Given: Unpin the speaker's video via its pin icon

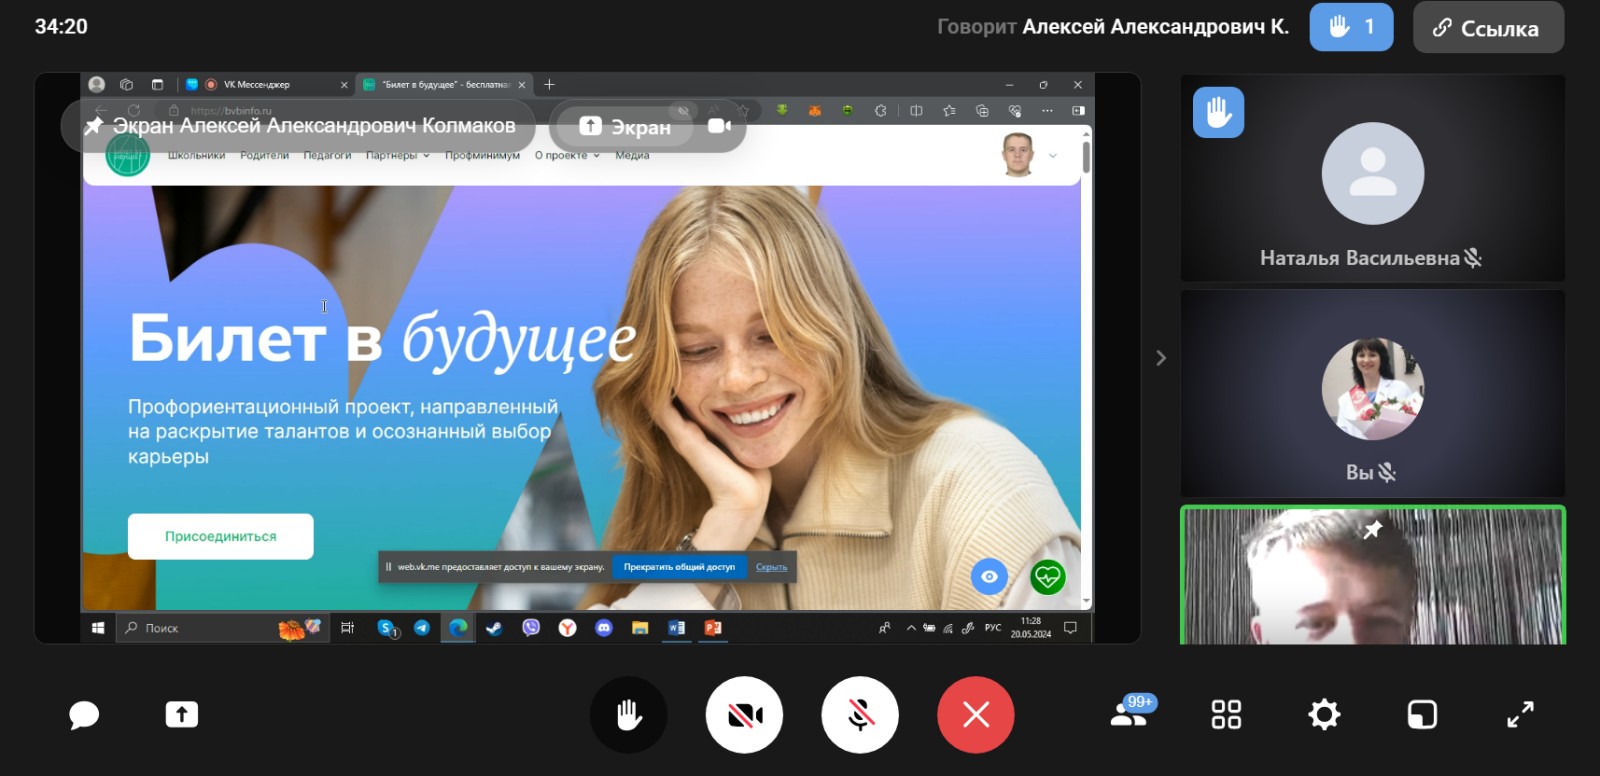Looking at the screenshot, I should tap(1373, 529).
